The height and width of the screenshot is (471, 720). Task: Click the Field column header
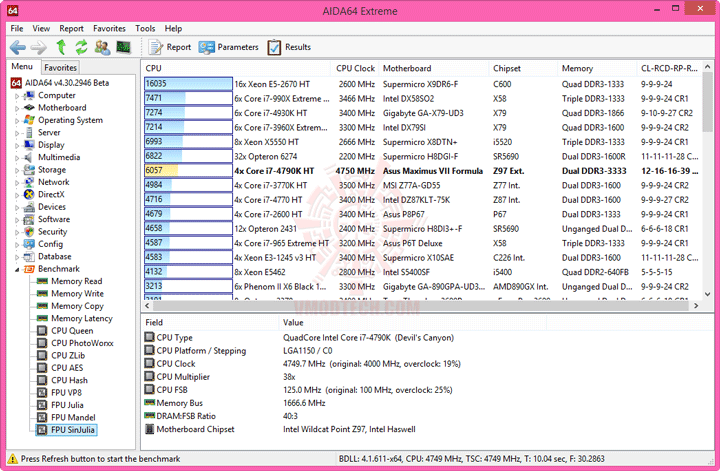click(x=210, y=323)
